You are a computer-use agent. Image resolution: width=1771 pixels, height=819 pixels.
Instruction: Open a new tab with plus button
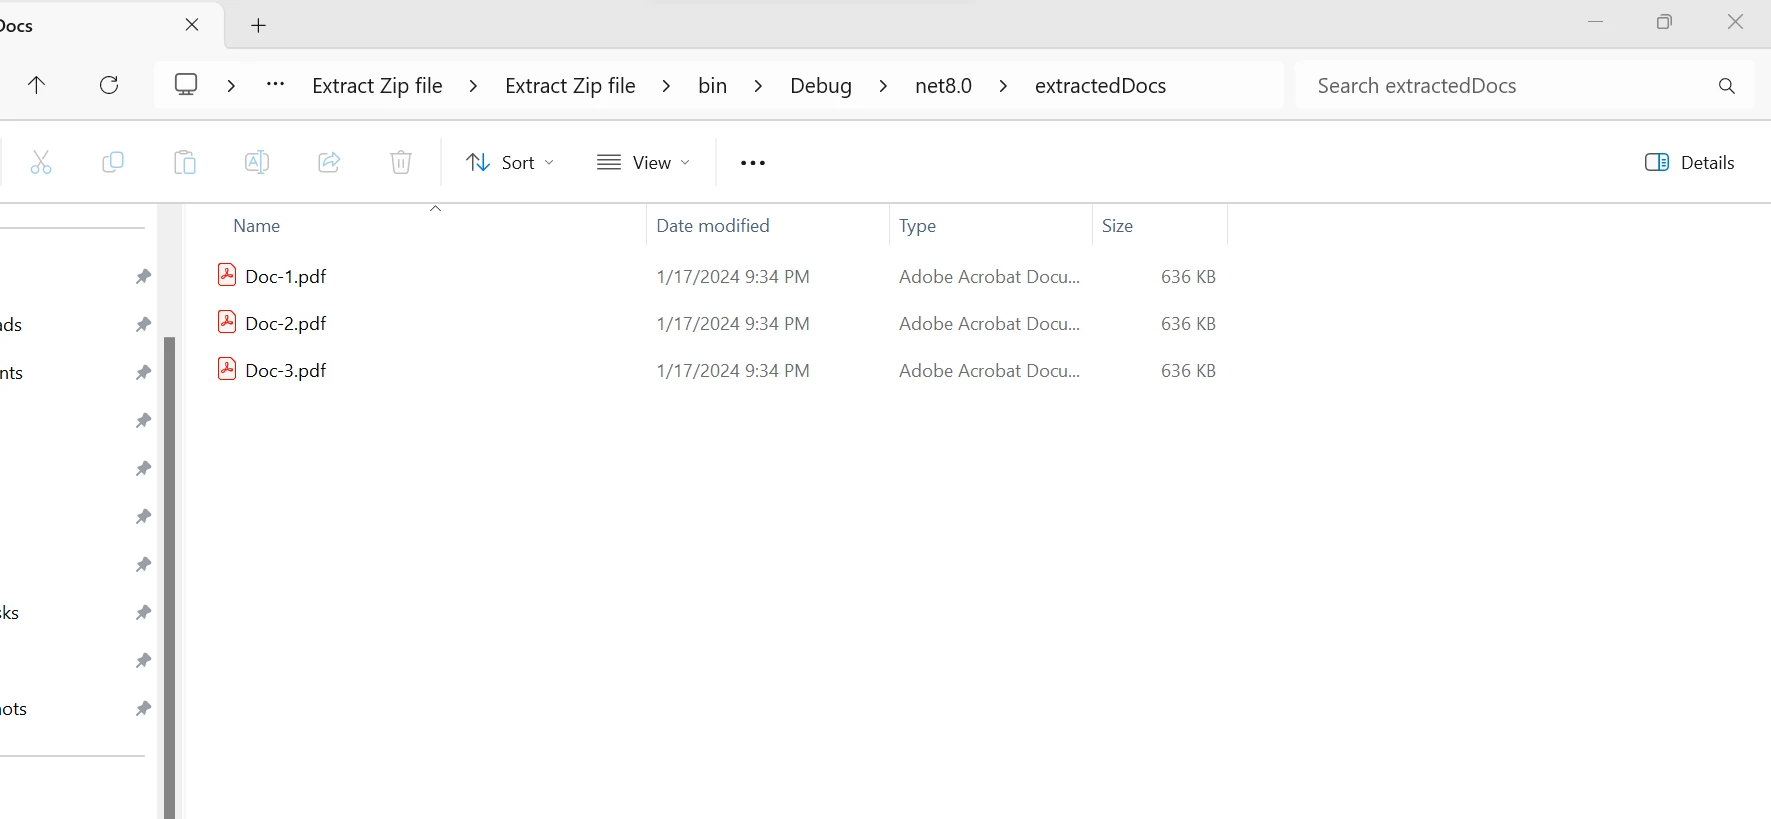258,26
